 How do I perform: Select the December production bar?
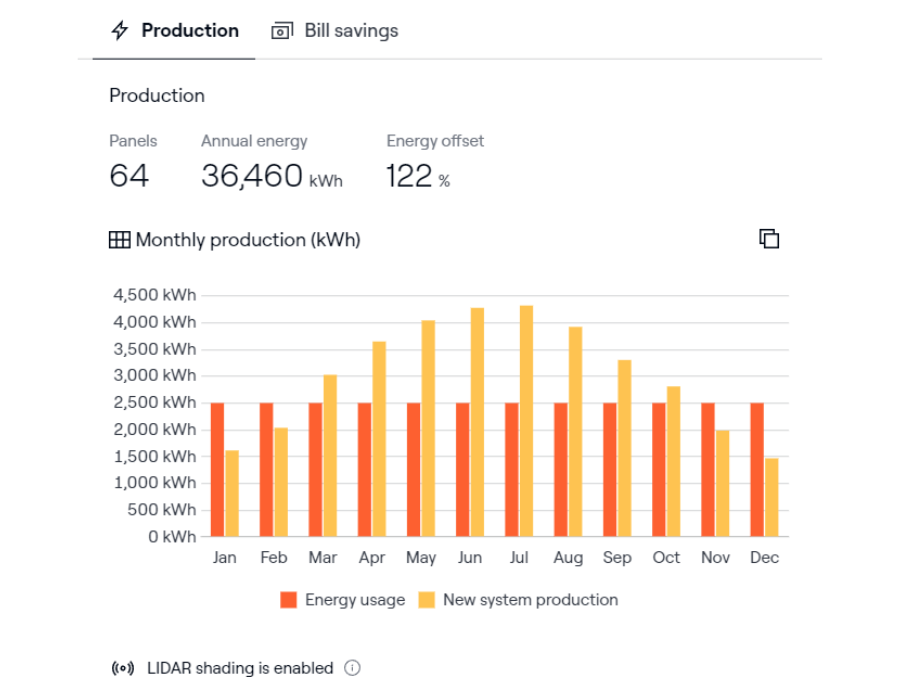coord(772,497)
